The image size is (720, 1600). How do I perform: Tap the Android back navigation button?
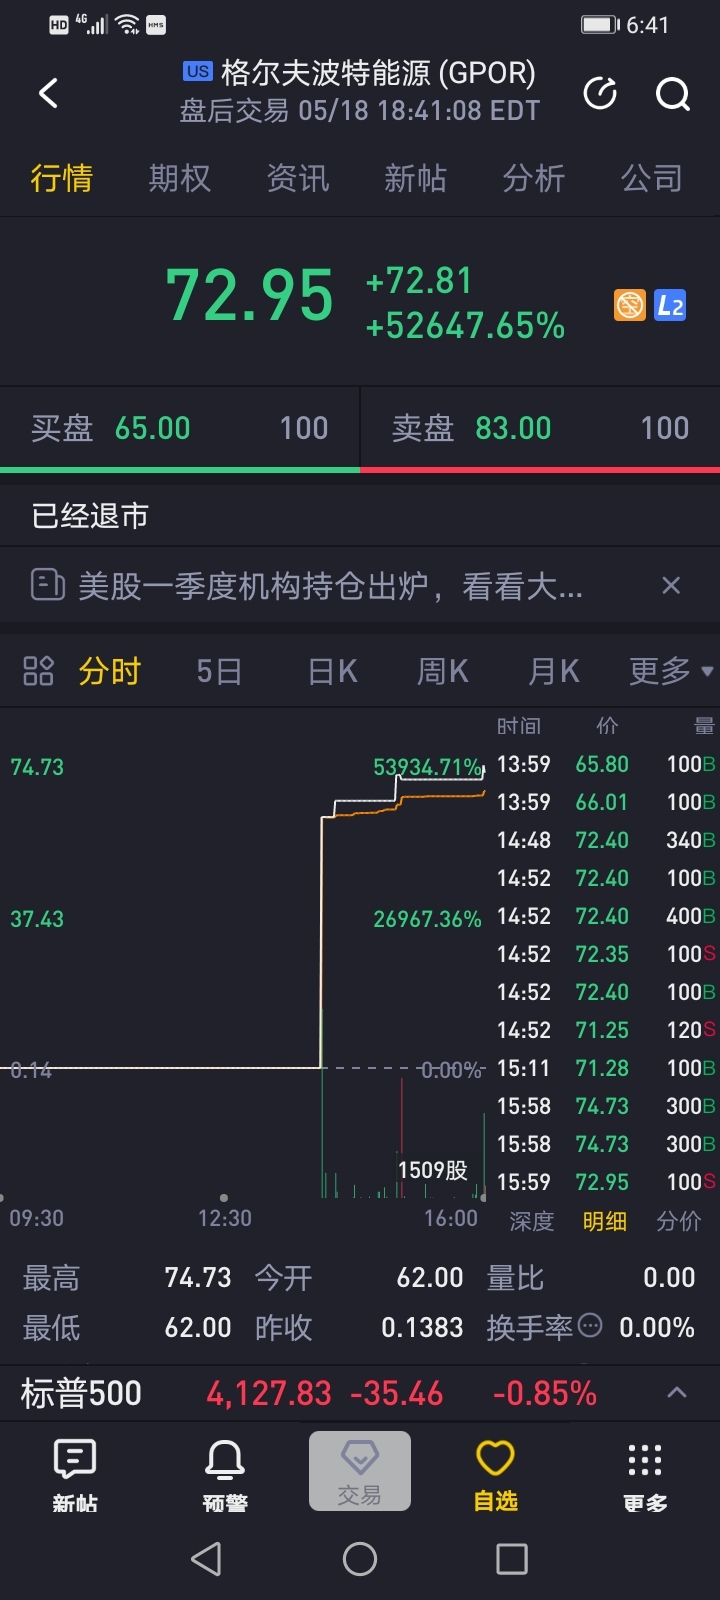[x=206, y=1558]
